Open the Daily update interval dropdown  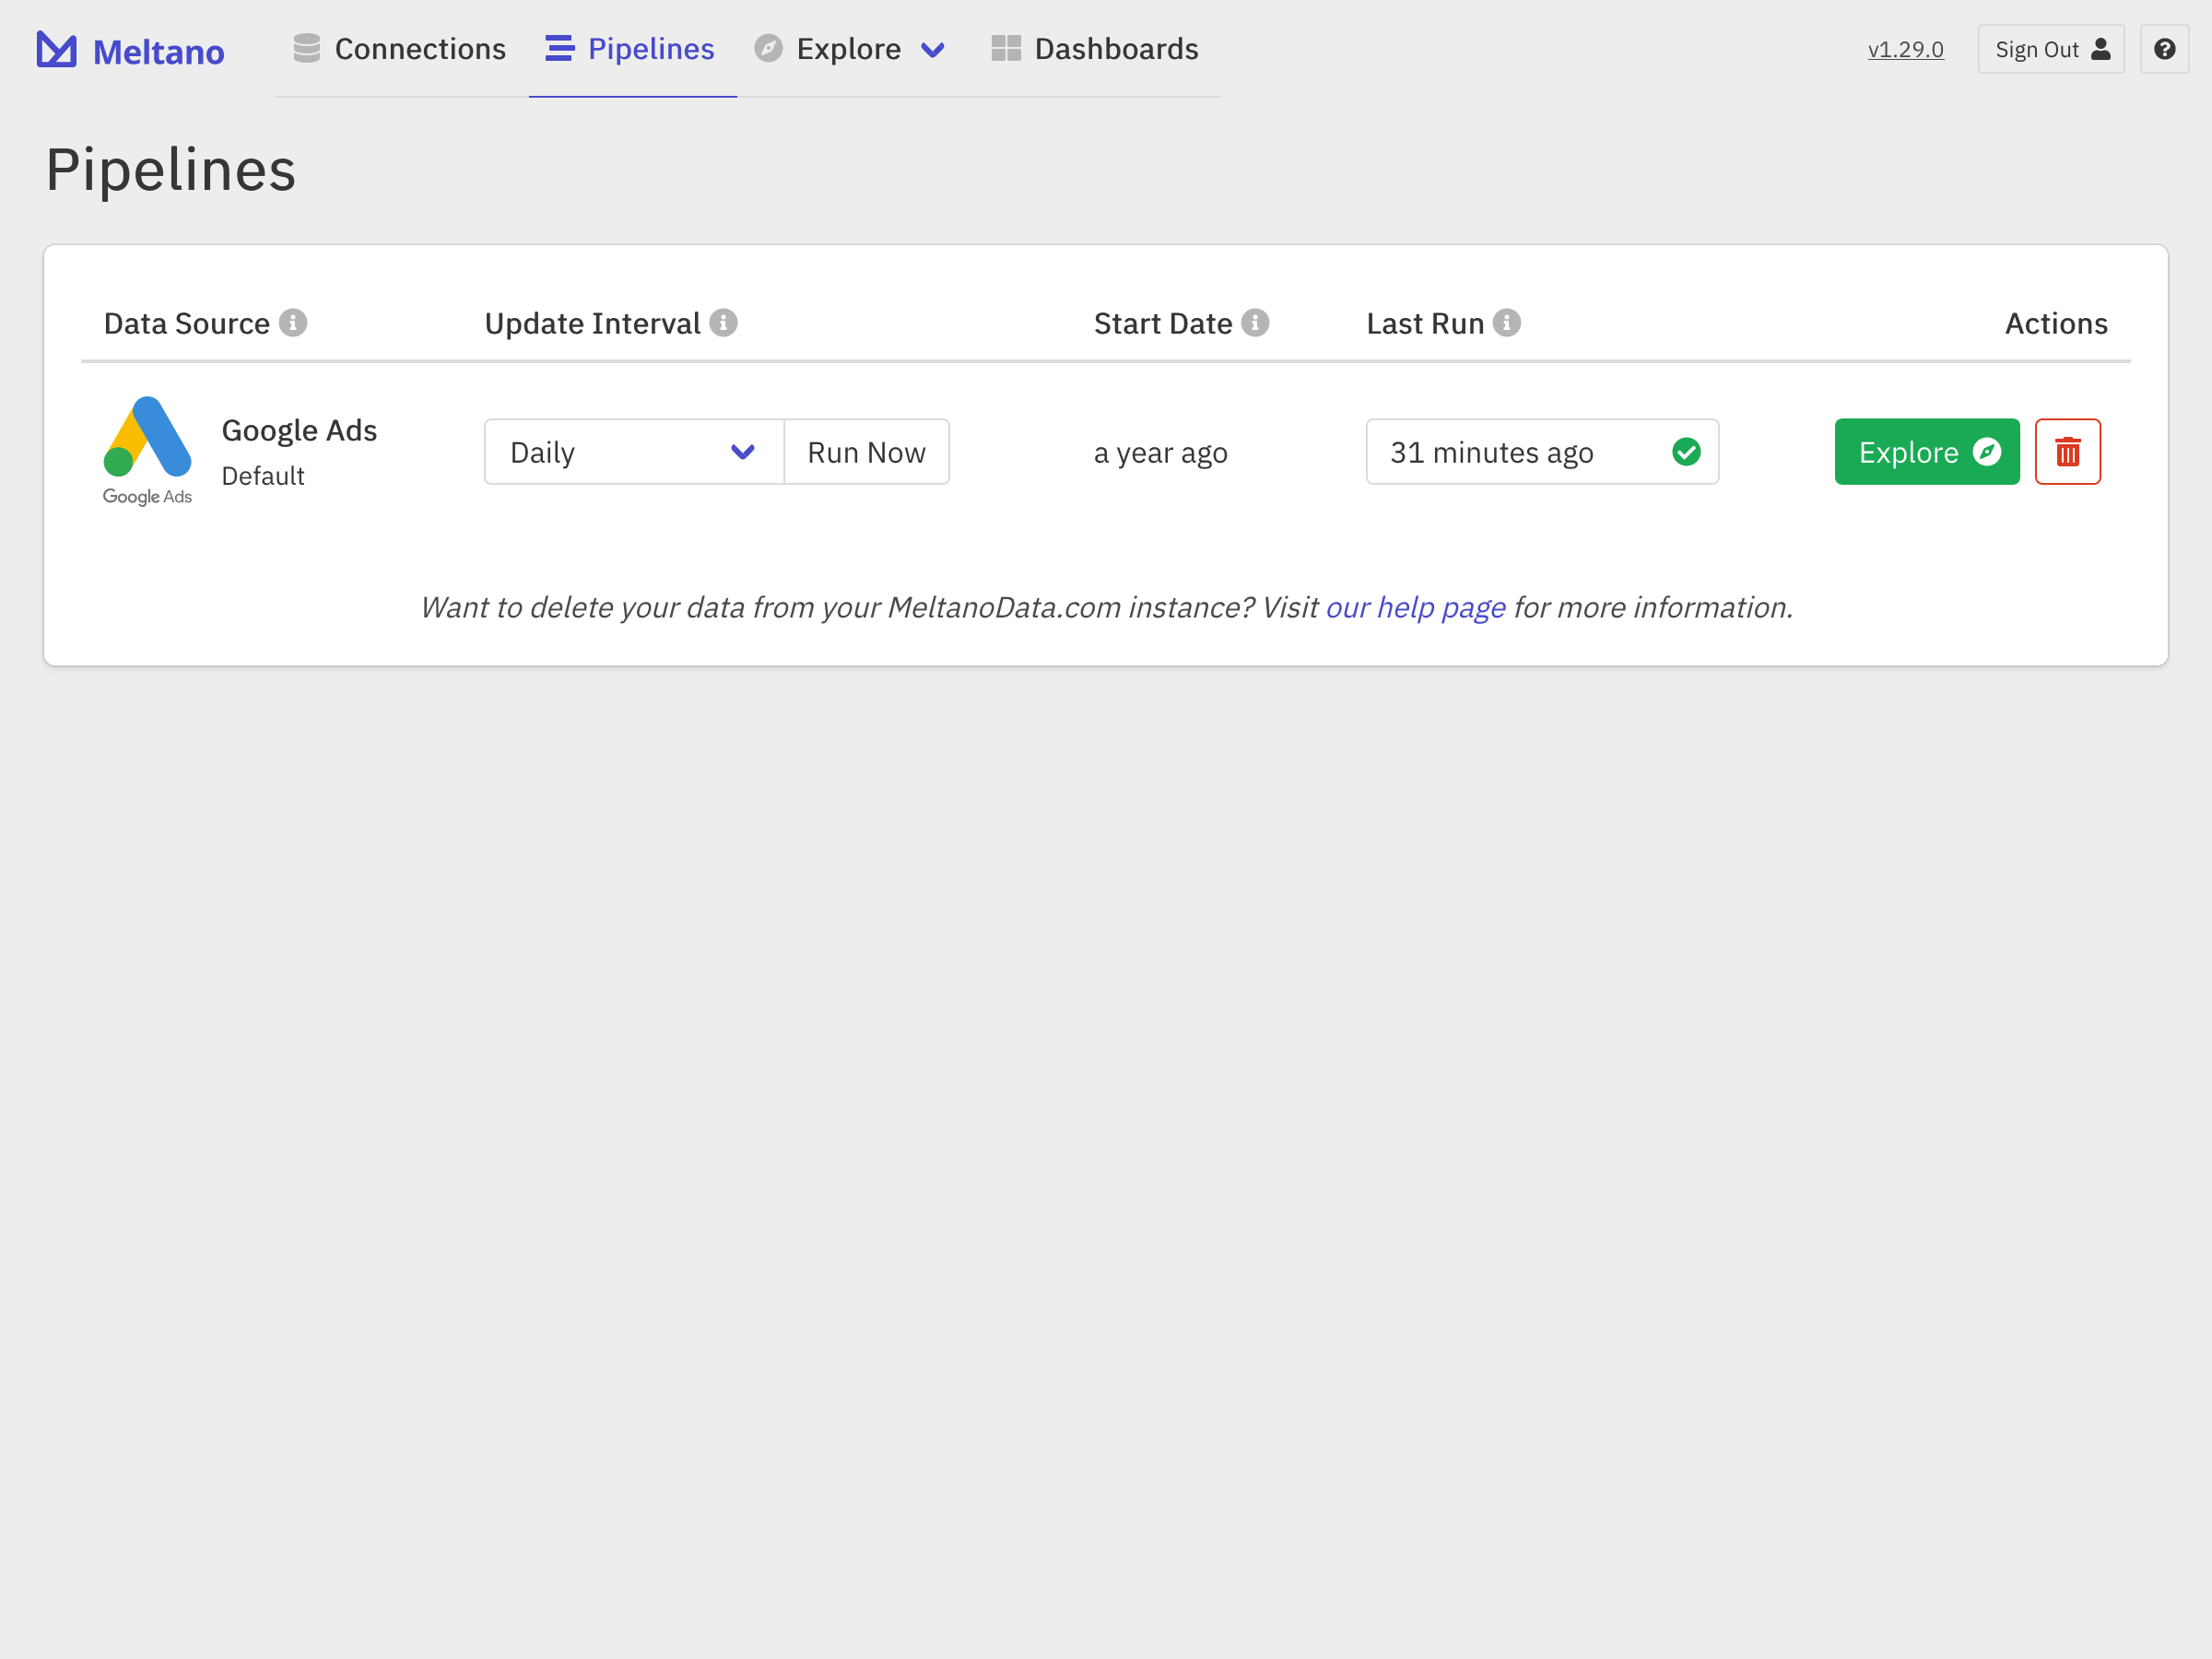633,452
